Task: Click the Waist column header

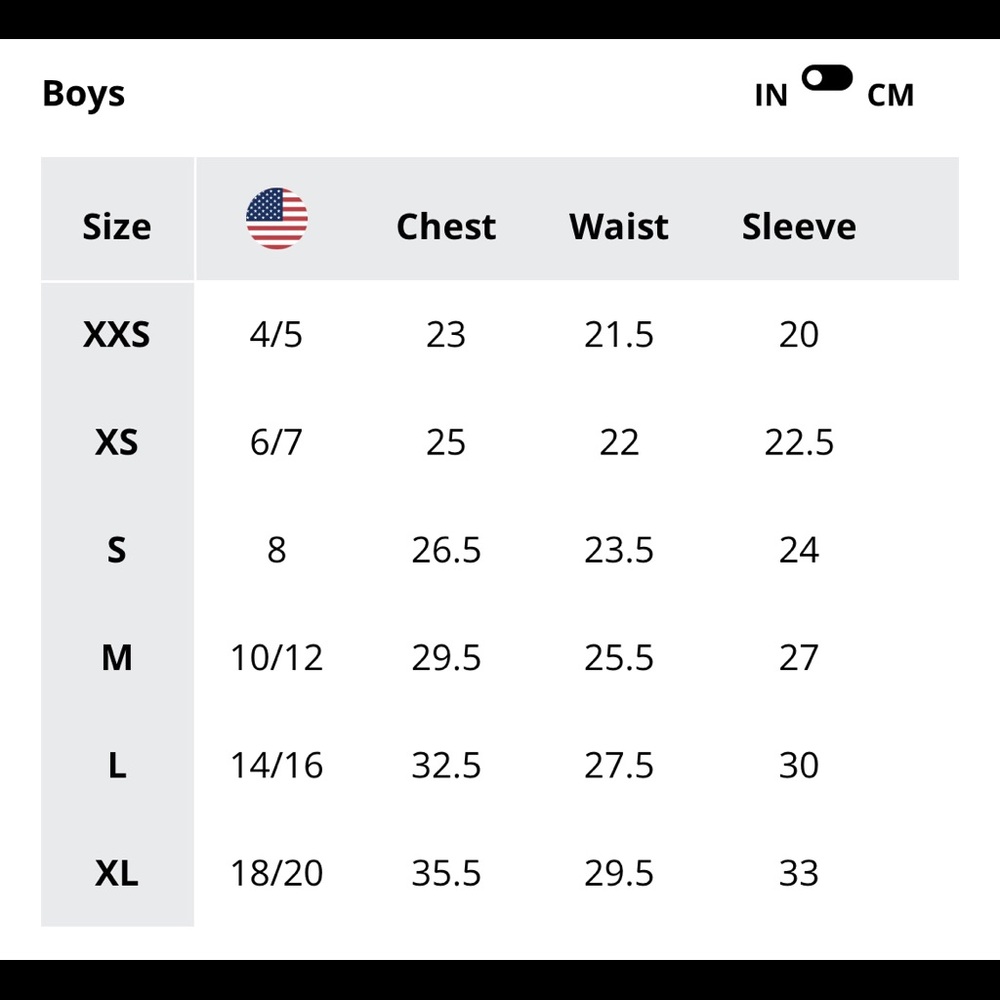Action: [x=619, y=227]
